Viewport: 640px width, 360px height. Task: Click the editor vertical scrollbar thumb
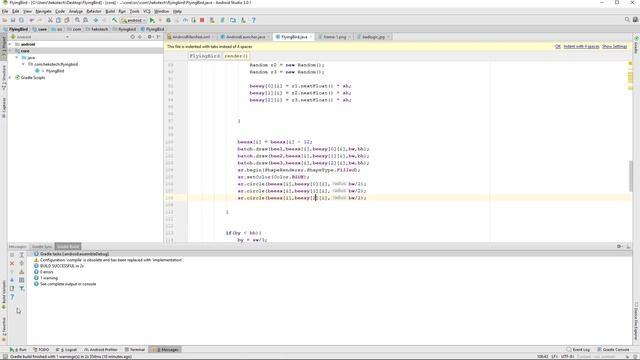point(631,176)
